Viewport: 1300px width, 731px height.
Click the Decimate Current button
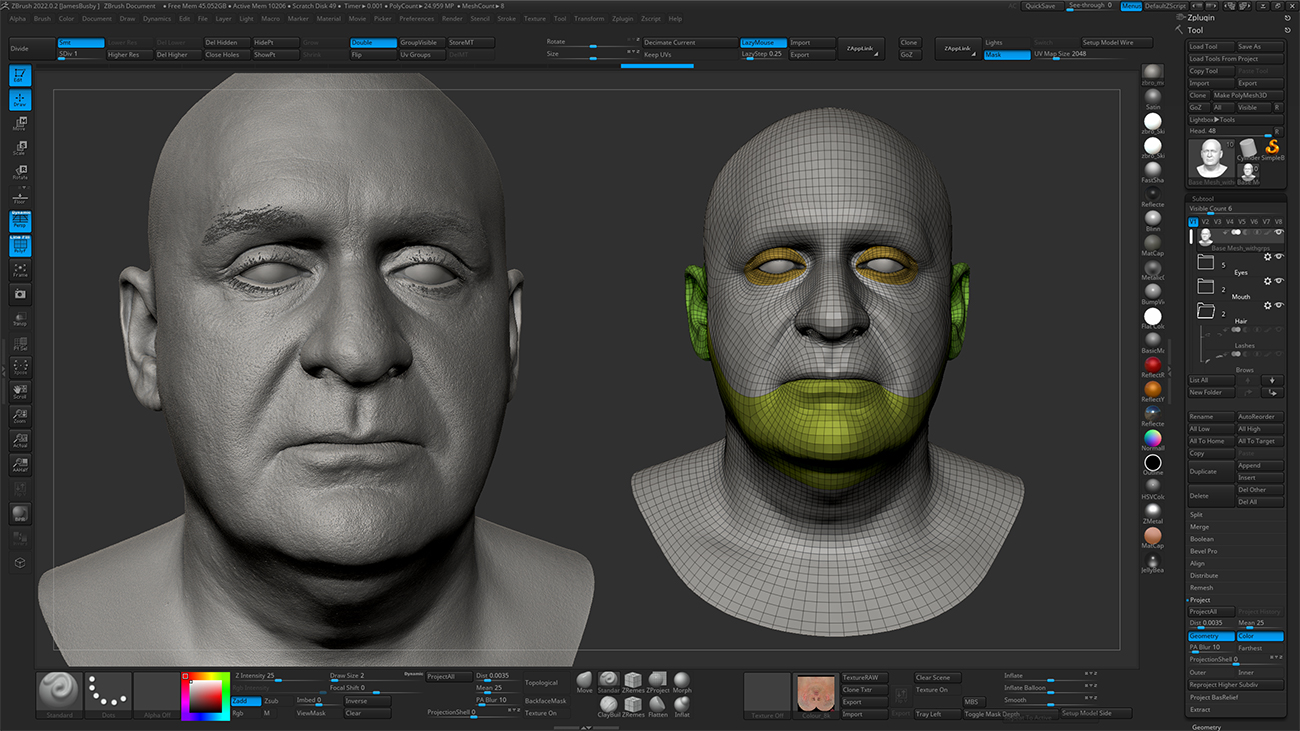pos(689,43)
